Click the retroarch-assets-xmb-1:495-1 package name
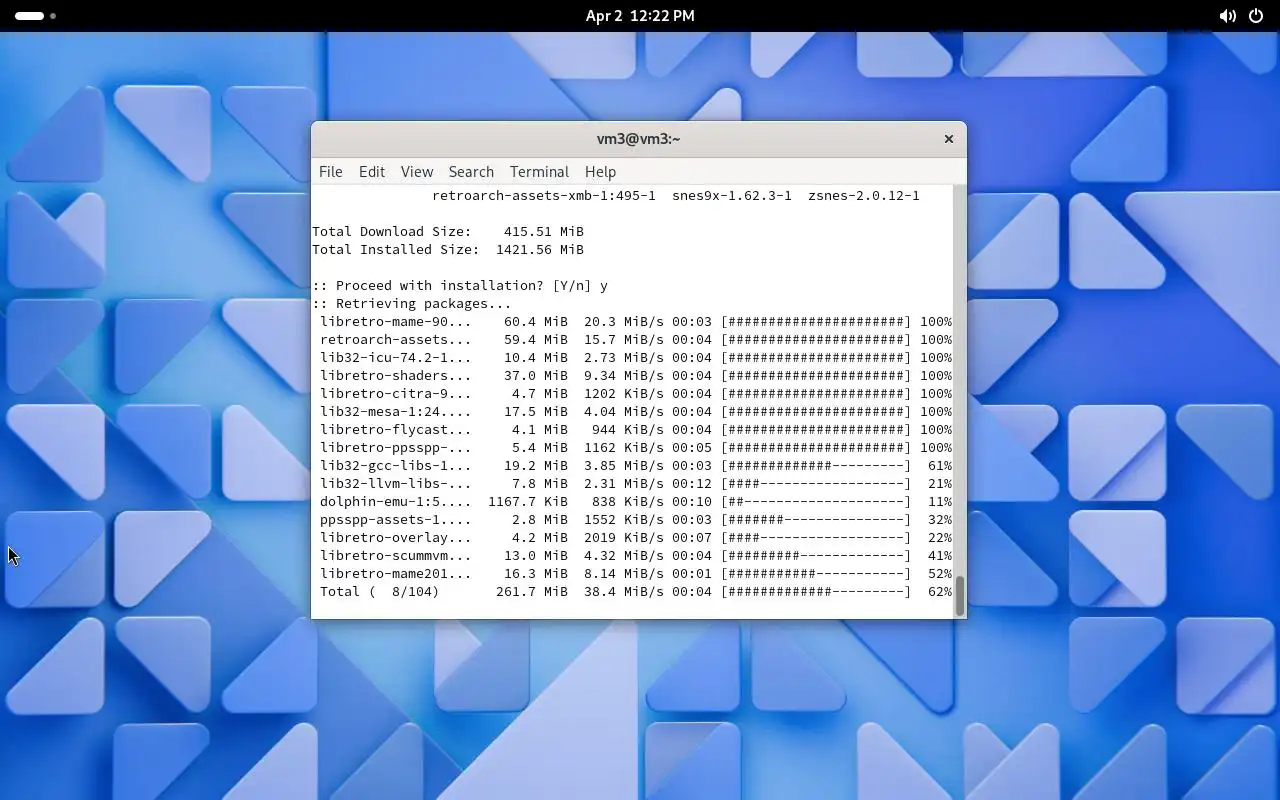The width and height of the screenshot is (1280, 800). click(544, 196)
